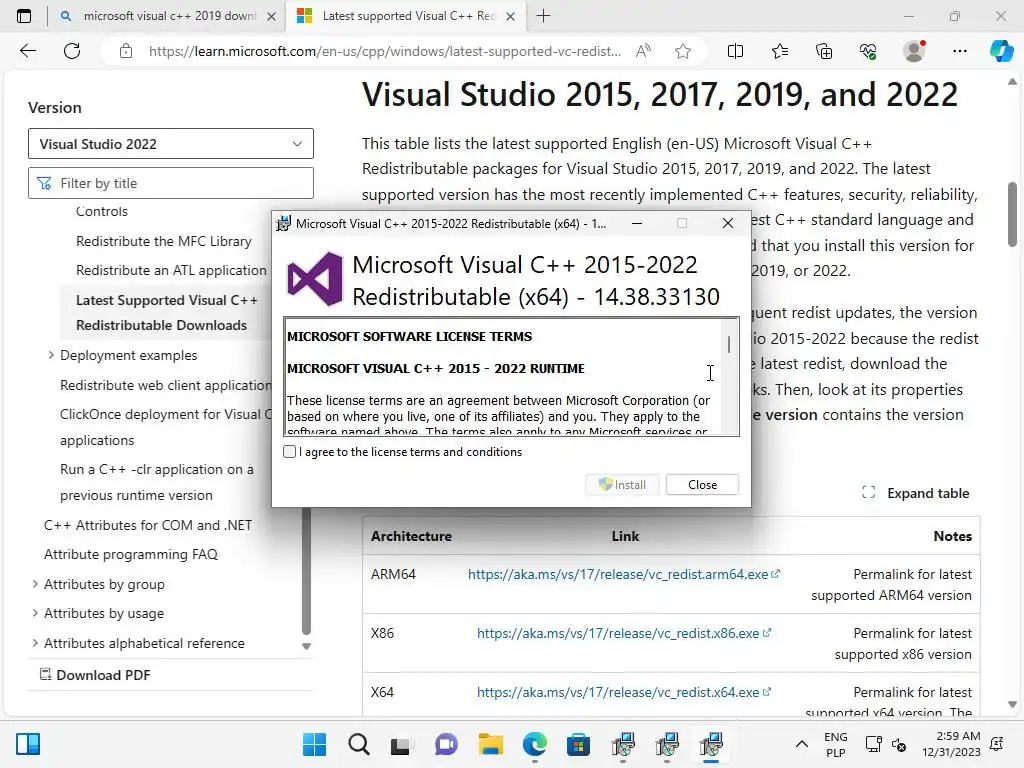Show hidden icons via tray chevron
The height and width of the screenshot is (768, 1024).
click(802, 744)
